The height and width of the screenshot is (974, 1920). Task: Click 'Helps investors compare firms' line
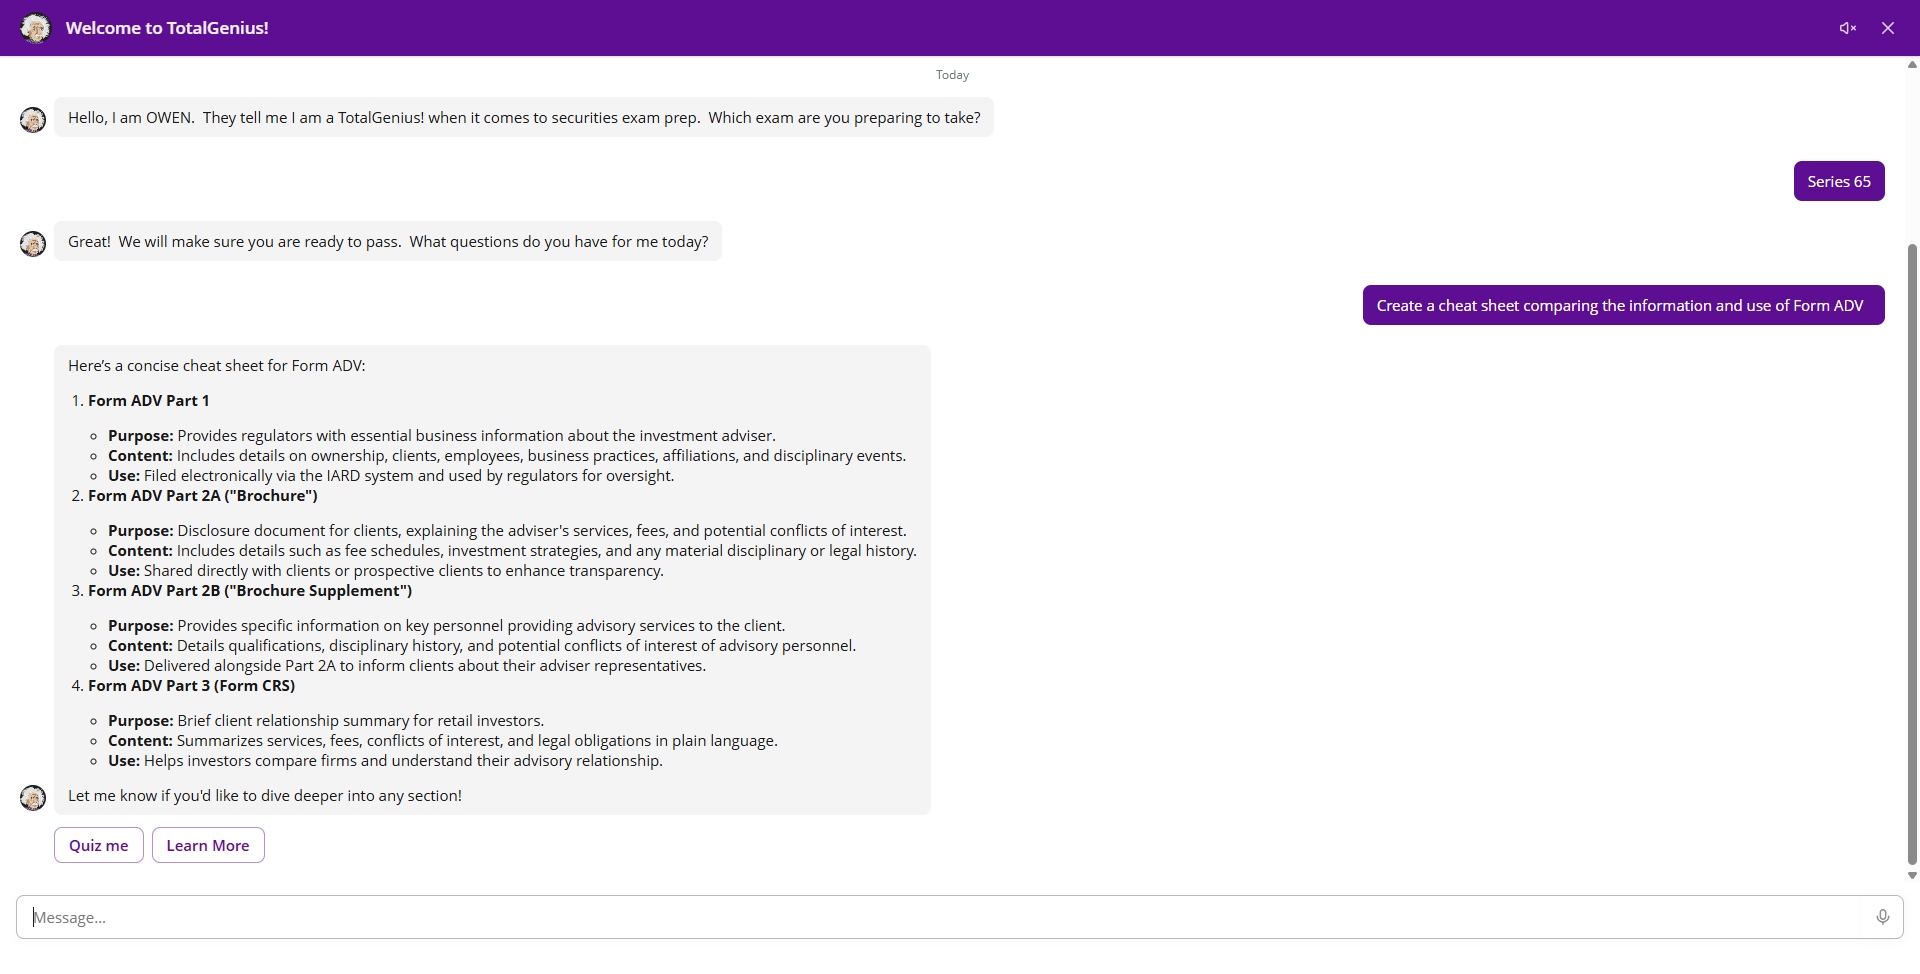coord(385,760)
